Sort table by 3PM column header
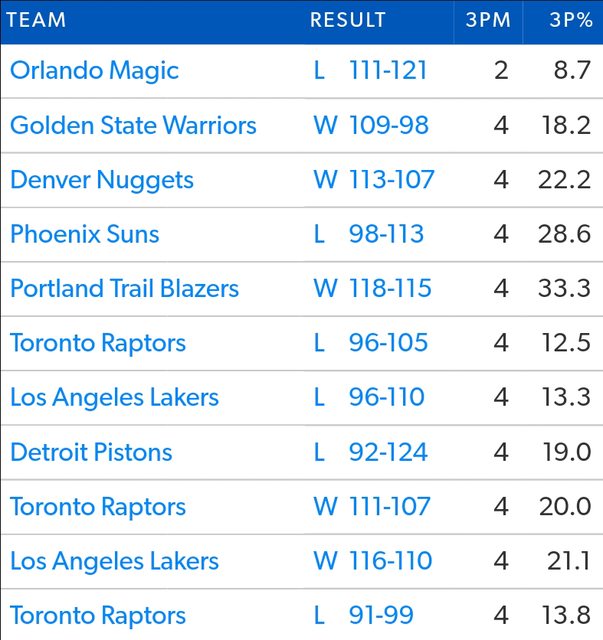 click(486, 20)
